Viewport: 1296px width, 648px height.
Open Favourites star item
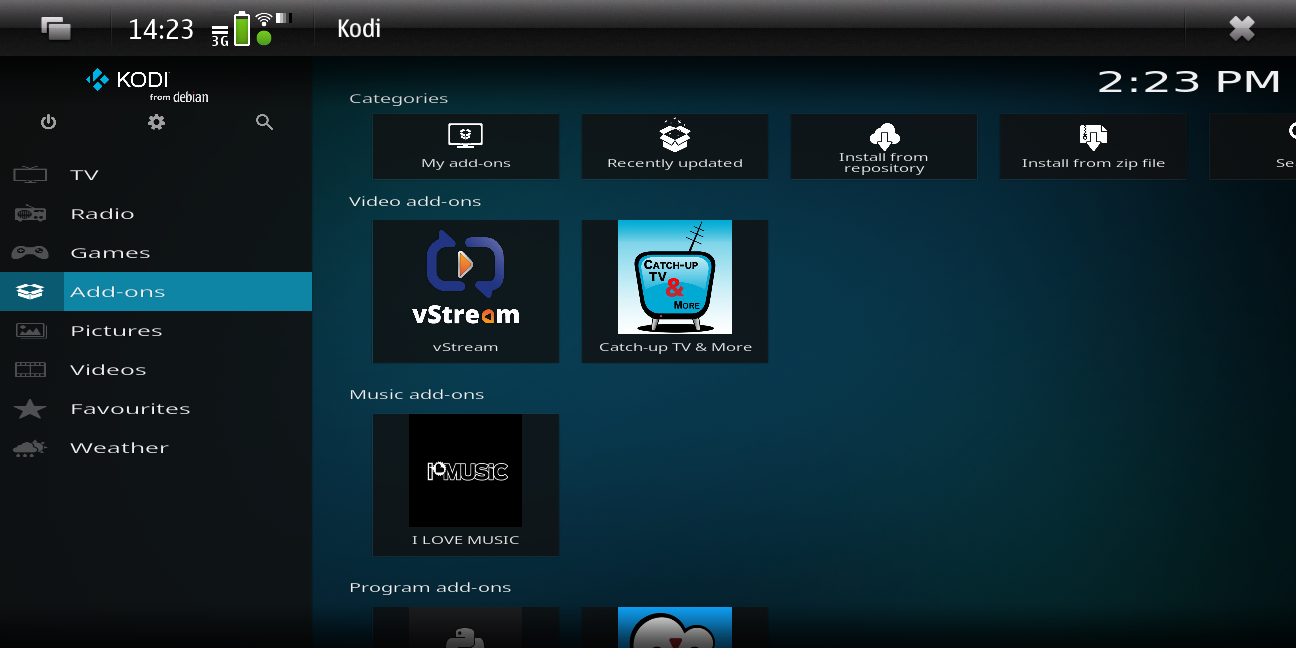(156, 409)
